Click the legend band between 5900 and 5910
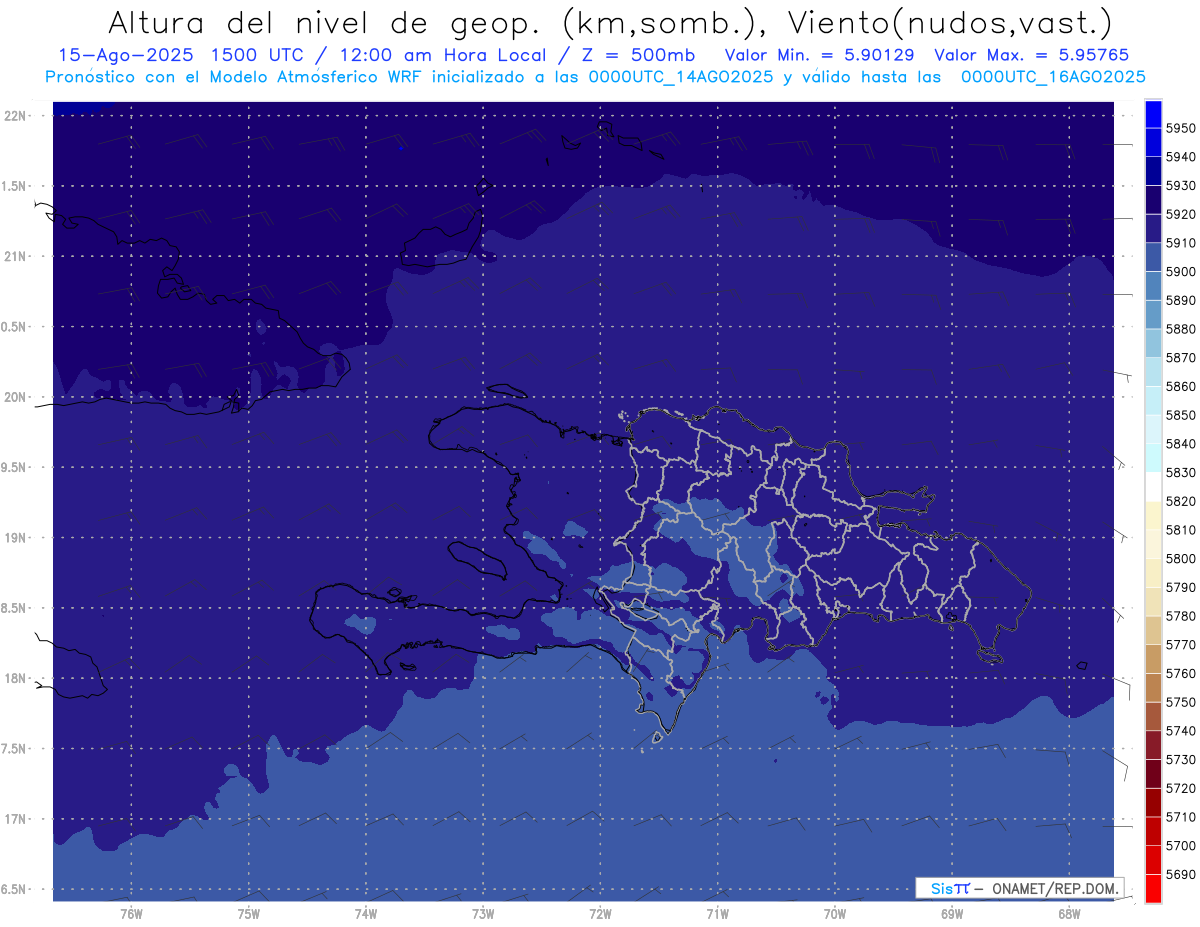The width and height of the screenshot is (1200, 927). 1152,257
